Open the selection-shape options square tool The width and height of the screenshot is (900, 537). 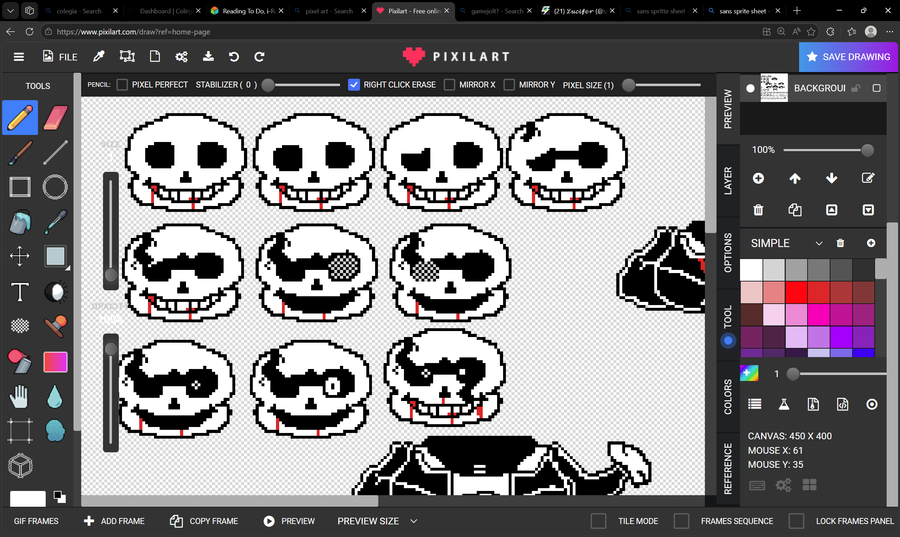pyautogui.click(x=55, y=256)
